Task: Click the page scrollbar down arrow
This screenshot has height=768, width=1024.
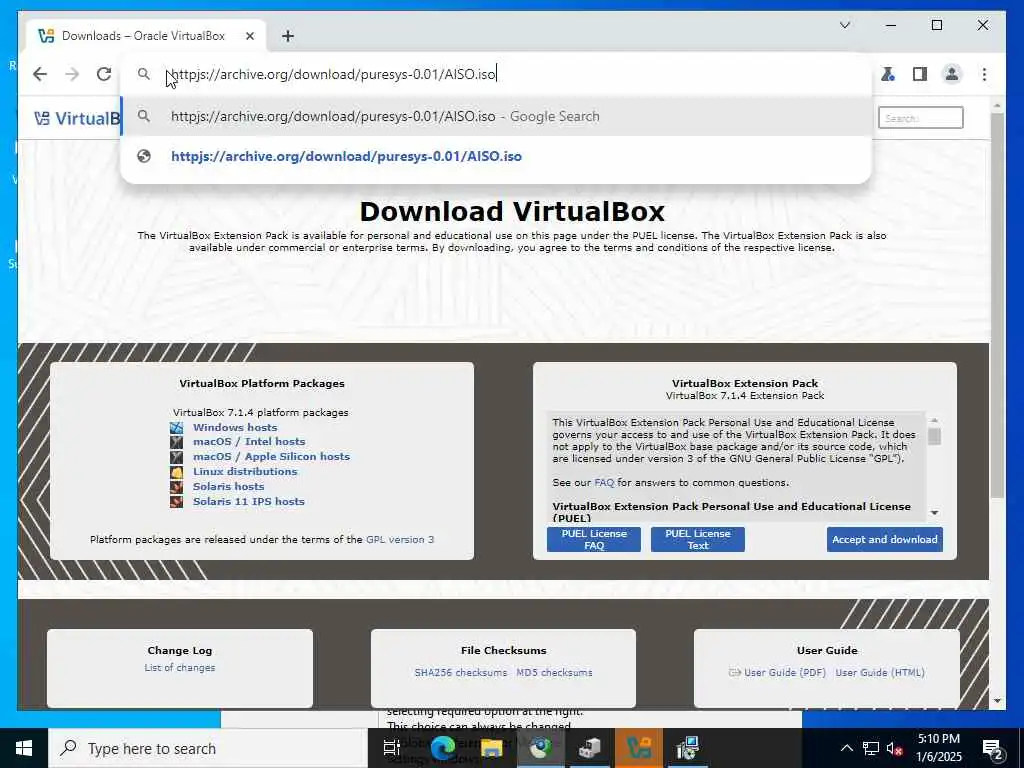Action: (x=997, y=701)
